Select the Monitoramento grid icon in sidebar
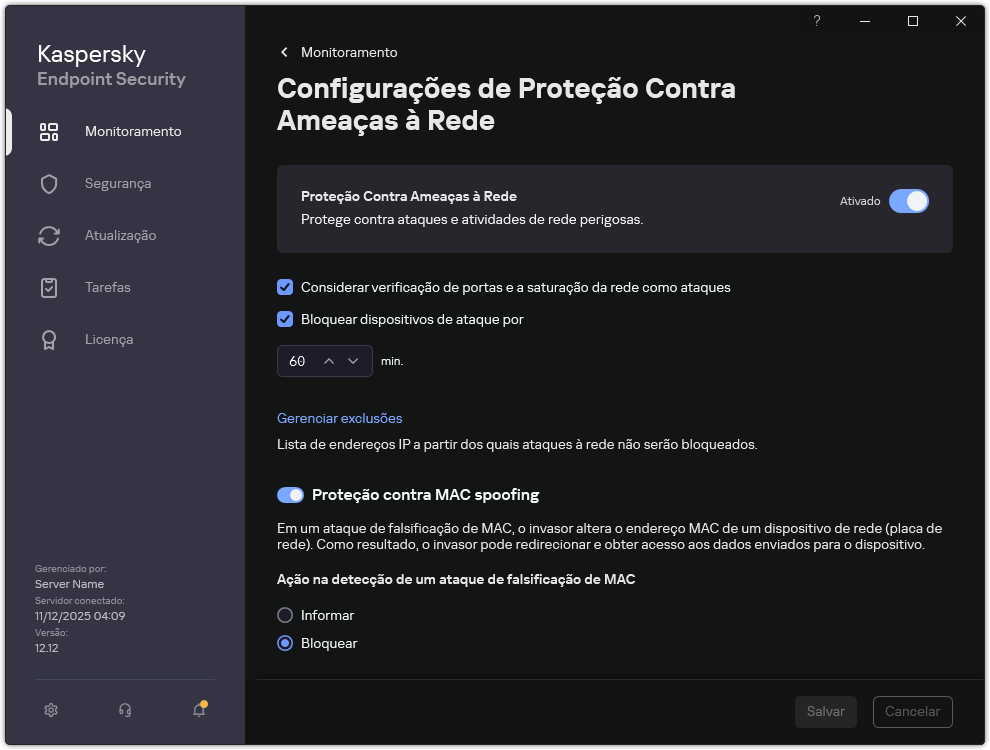Image resolution: width=990 pixels, height=750 pixels. coord(49,131)
